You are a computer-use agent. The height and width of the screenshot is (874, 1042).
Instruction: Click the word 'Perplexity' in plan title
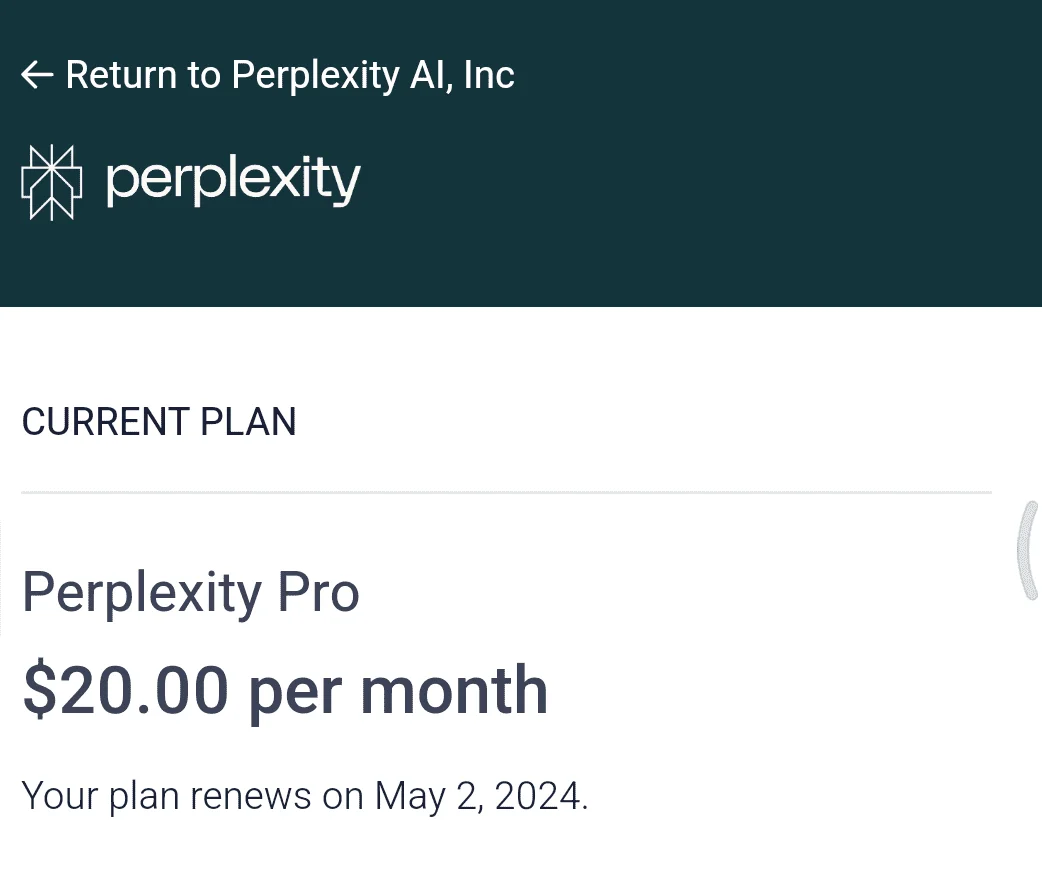pyautogui.click(x=142, y=593)
